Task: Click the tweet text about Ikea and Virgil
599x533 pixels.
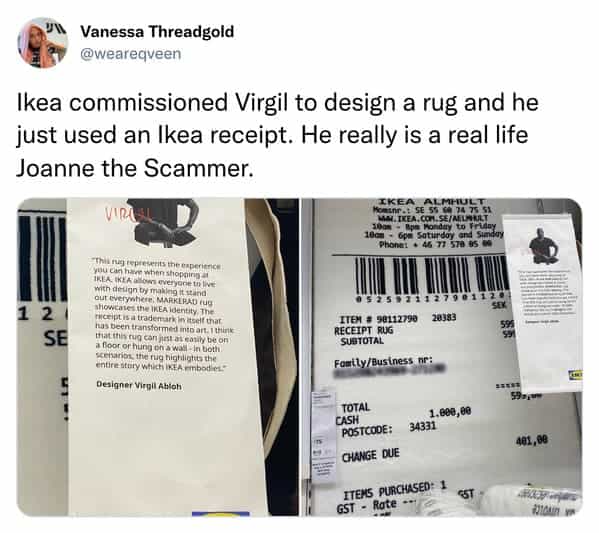Action: pyautogui.click(x=277, y=135)
